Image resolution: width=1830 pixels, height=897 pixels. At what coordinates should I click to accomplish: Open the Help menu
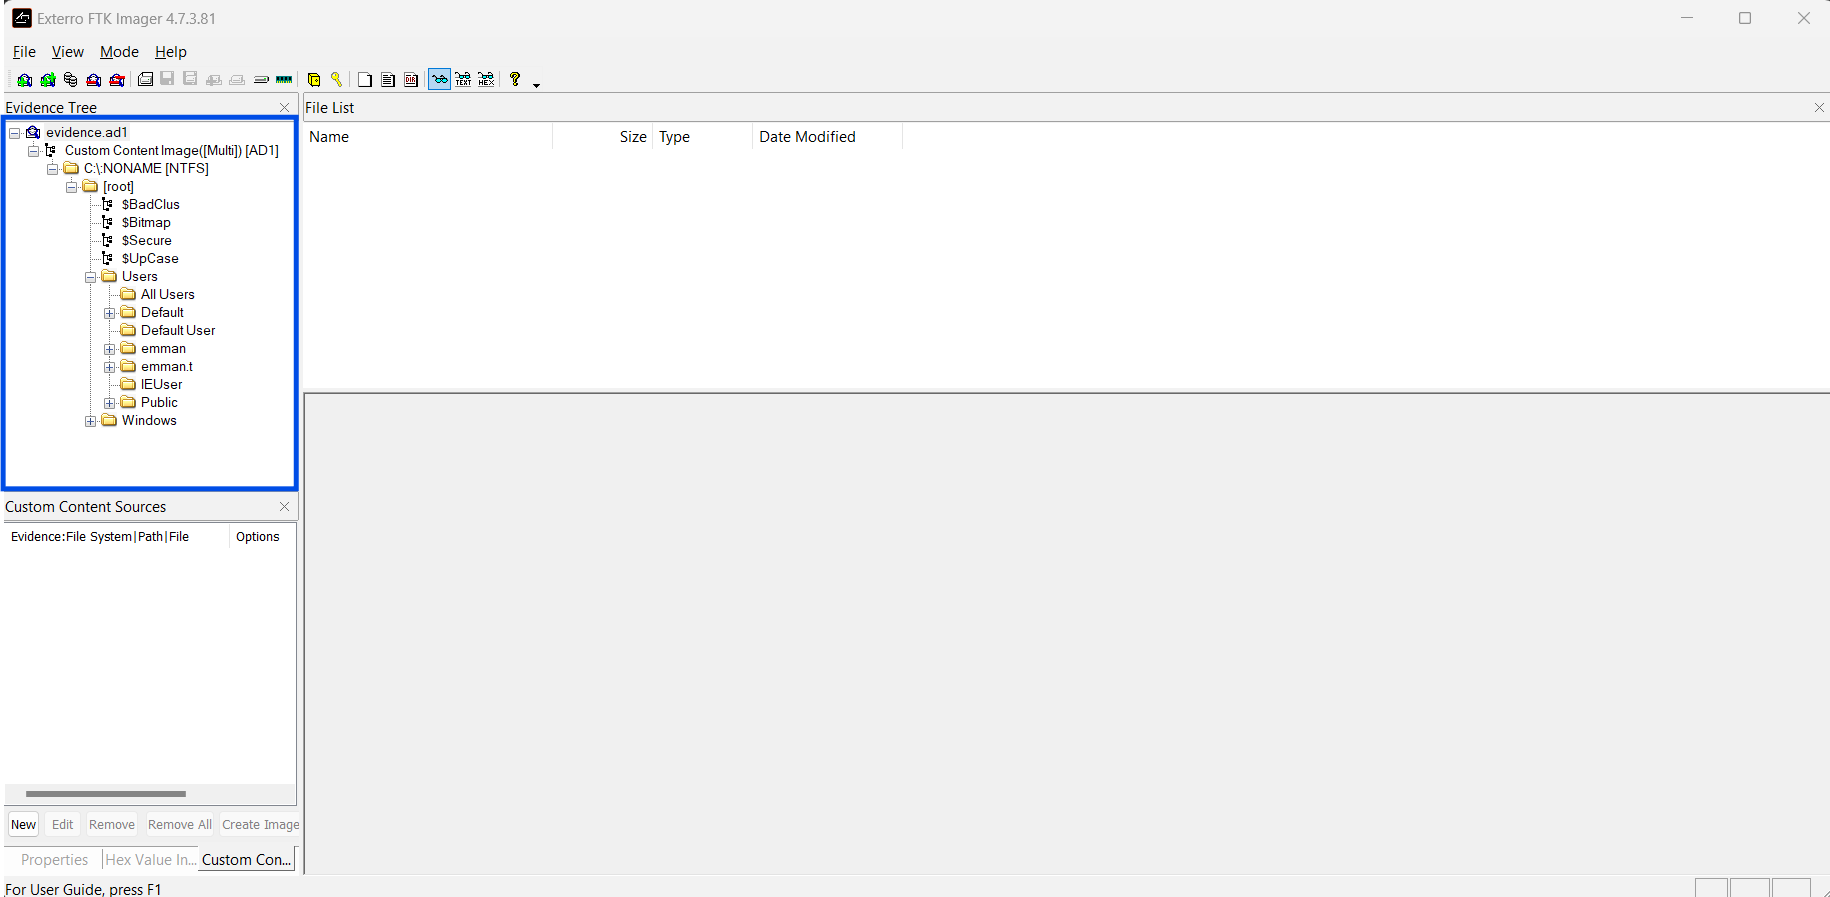coord(171,52)
